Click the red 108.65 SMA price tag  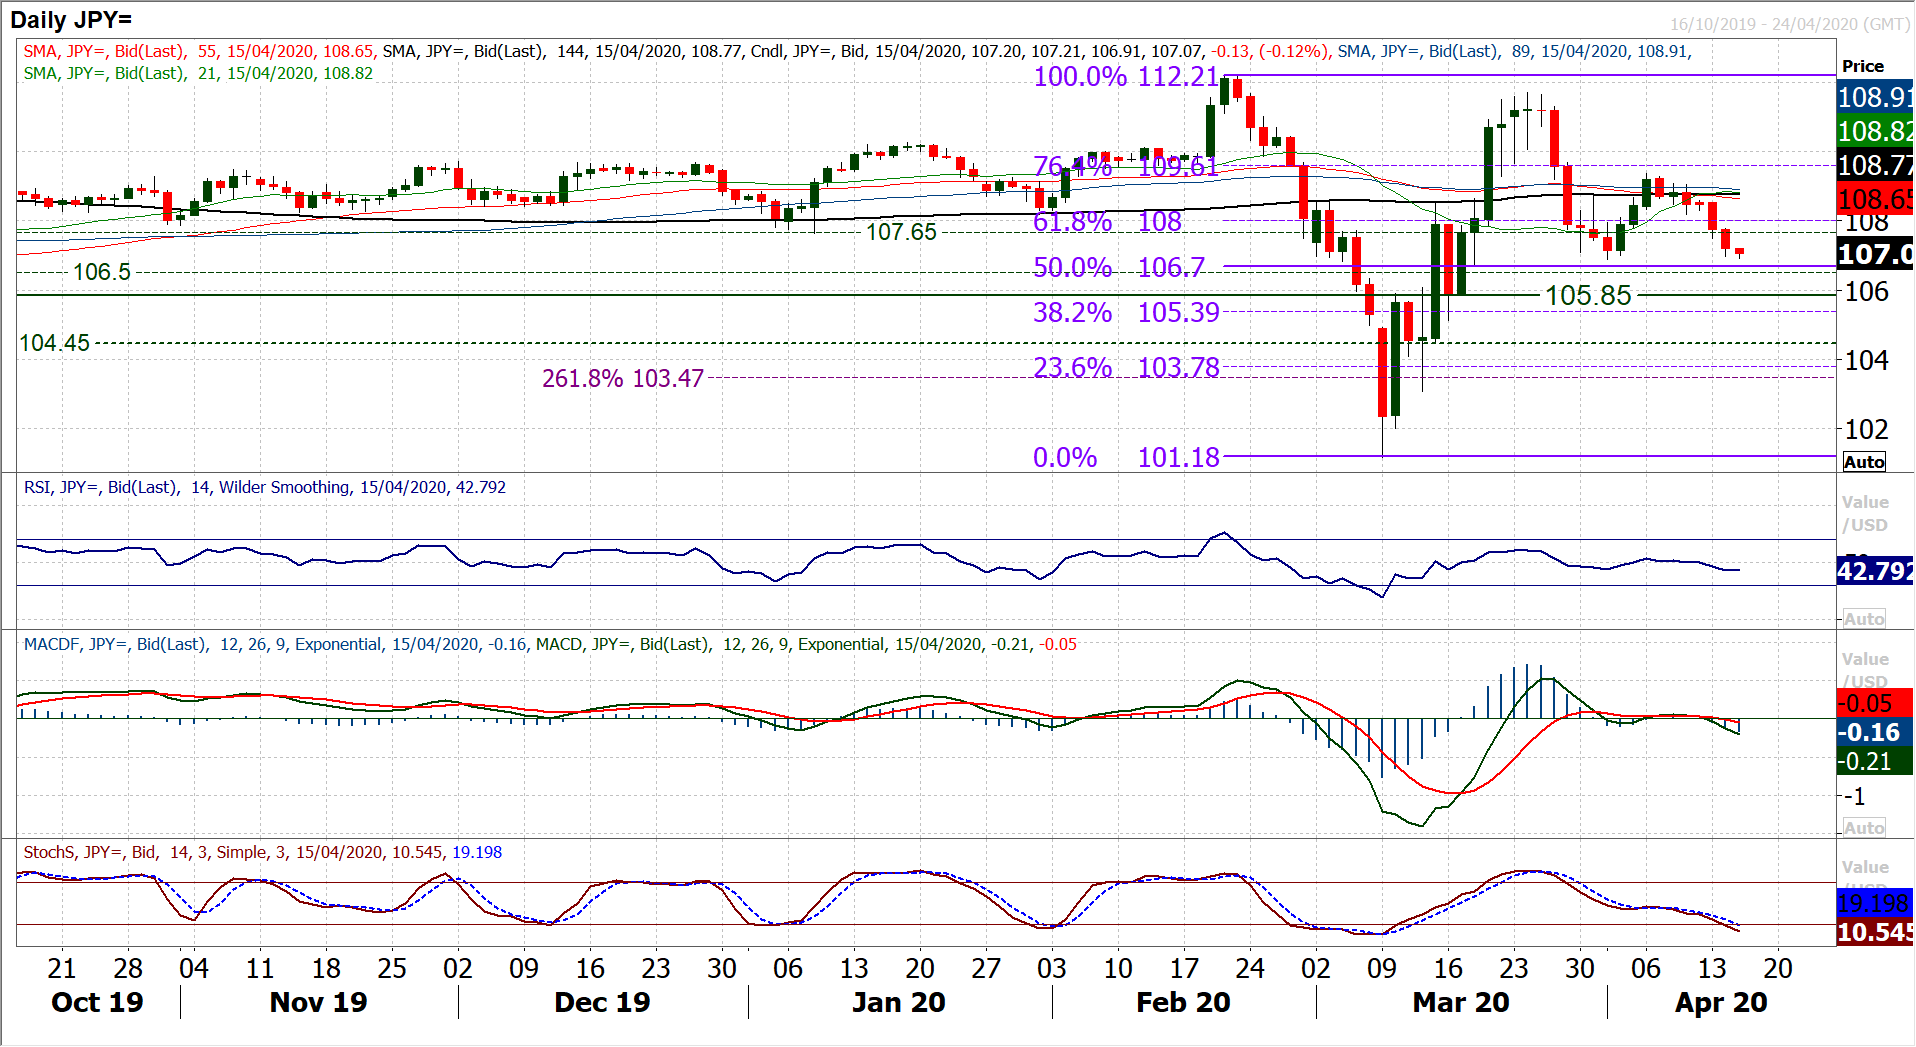tap(1875, 198)
